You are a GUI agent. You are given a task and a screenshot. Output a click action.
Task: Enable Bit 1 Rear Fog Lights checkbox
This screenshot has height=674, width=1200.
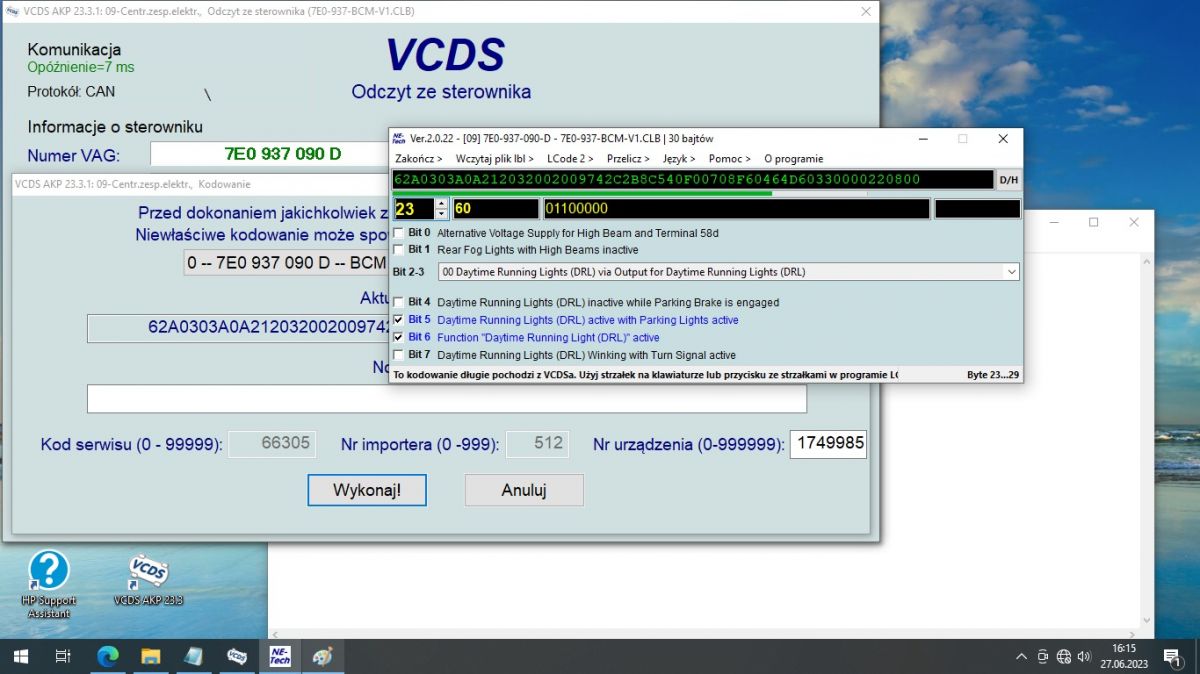tap(399, 250)
